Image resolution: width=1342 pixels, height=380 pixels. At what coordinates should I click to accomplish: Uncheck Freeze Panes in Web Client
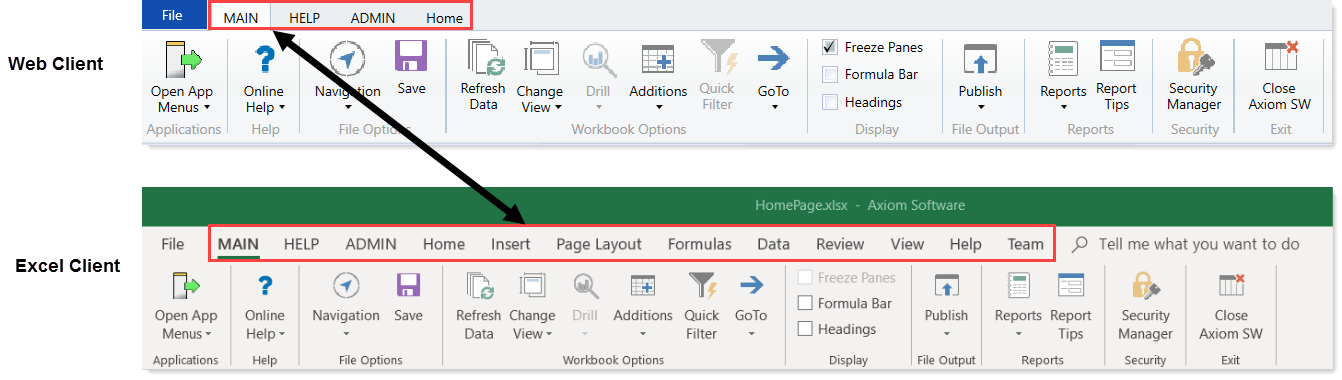[x=829, y=47]
